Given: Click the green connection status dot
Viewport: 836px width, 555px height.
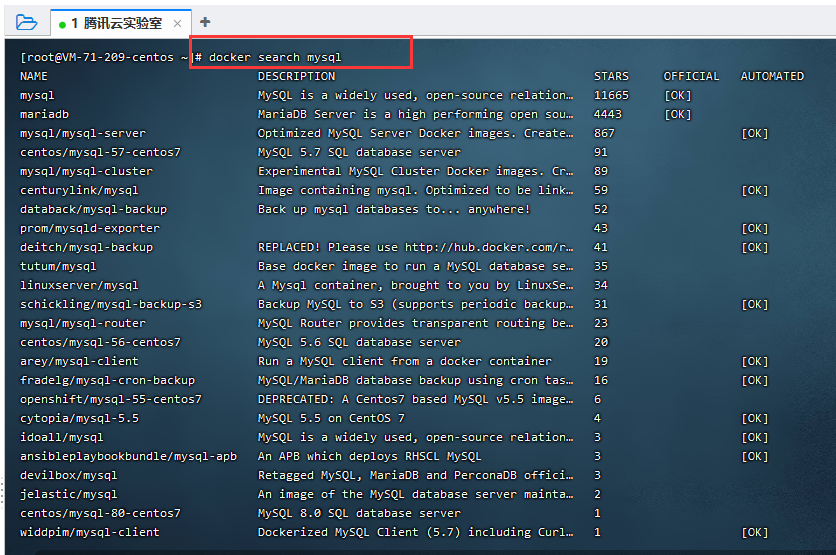Looking at the screenshot, I should pyautogui.click(x=62, y=25).
